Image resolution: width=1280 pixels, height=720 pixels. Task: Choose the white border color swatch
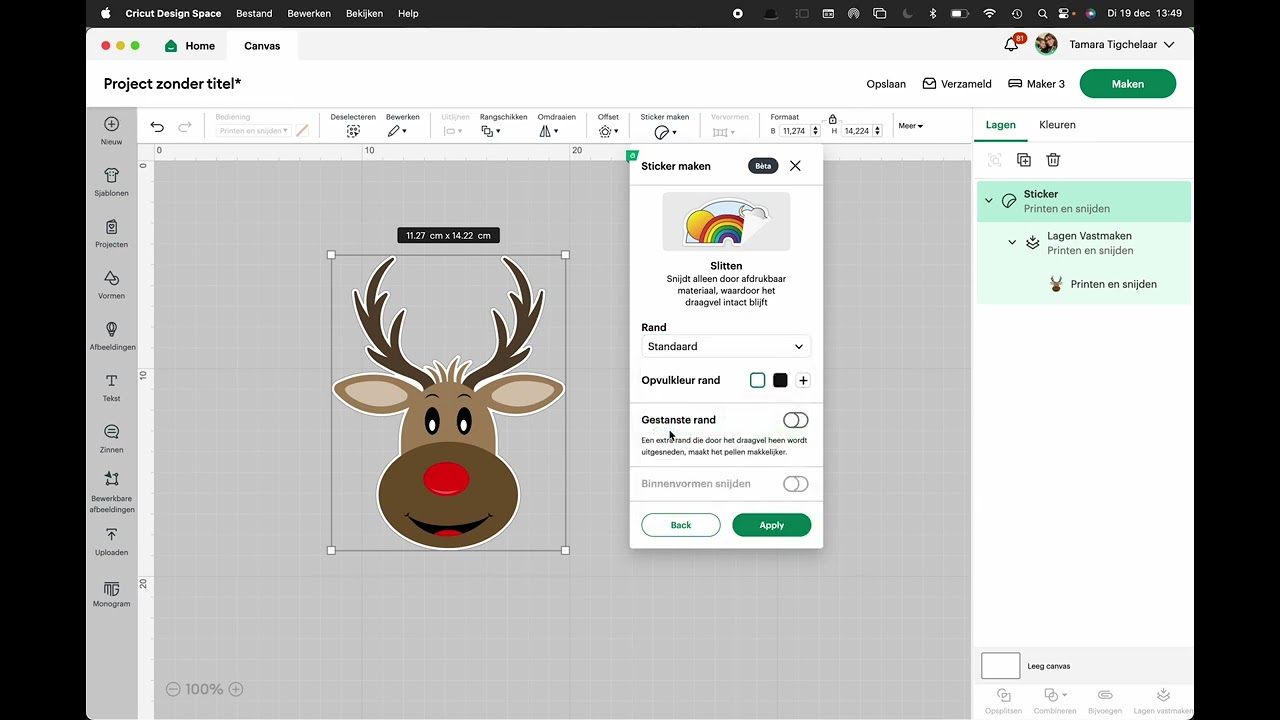[757, 380]
